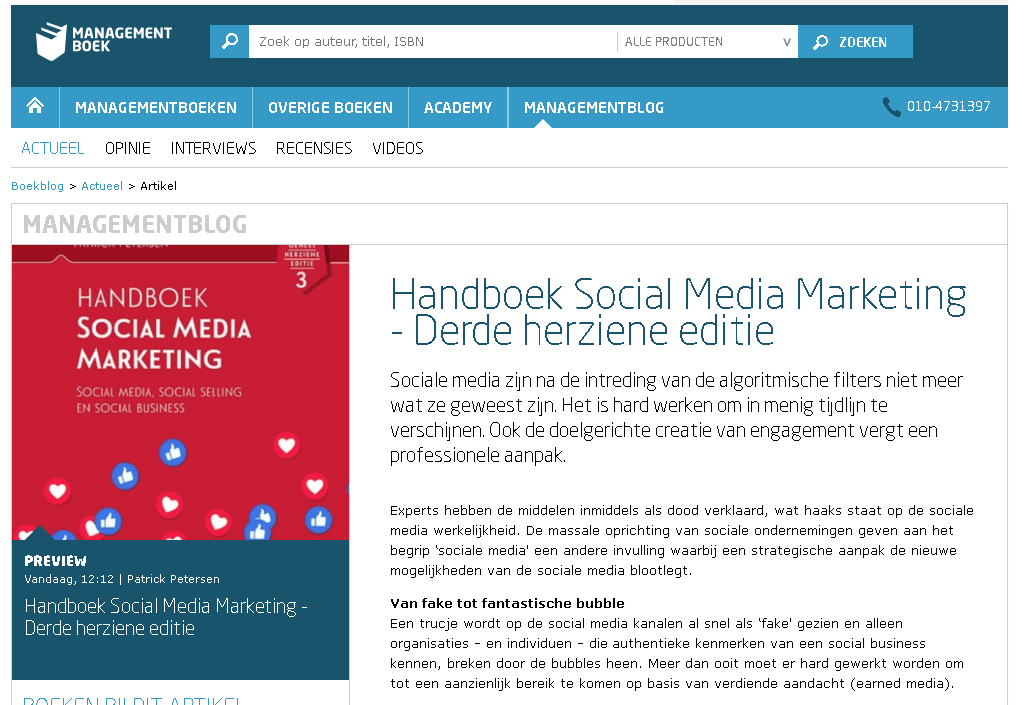This screenshot has width=1027, height=705.
Task: Click the home icon in navigation bar
Action: [35, 106]
